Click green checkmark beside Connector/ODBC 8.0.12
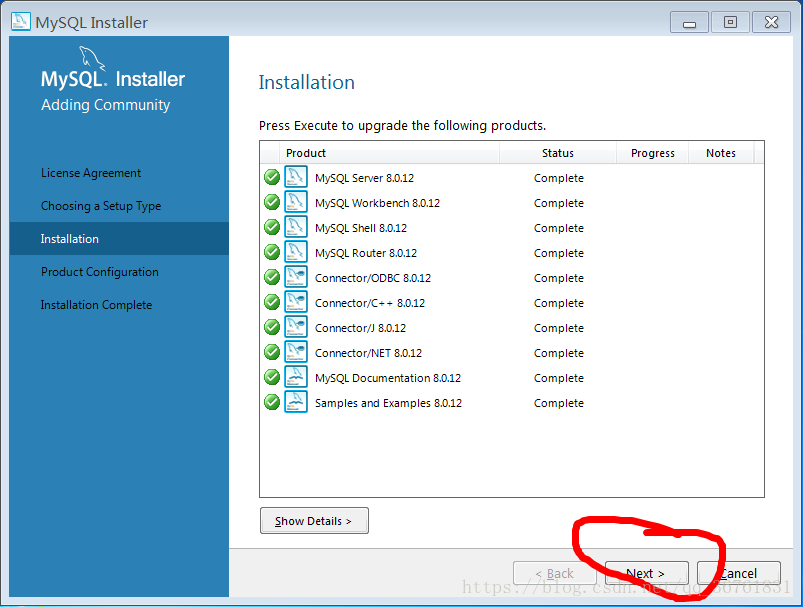Screen dimensions: 803x607 pos(272,277)
